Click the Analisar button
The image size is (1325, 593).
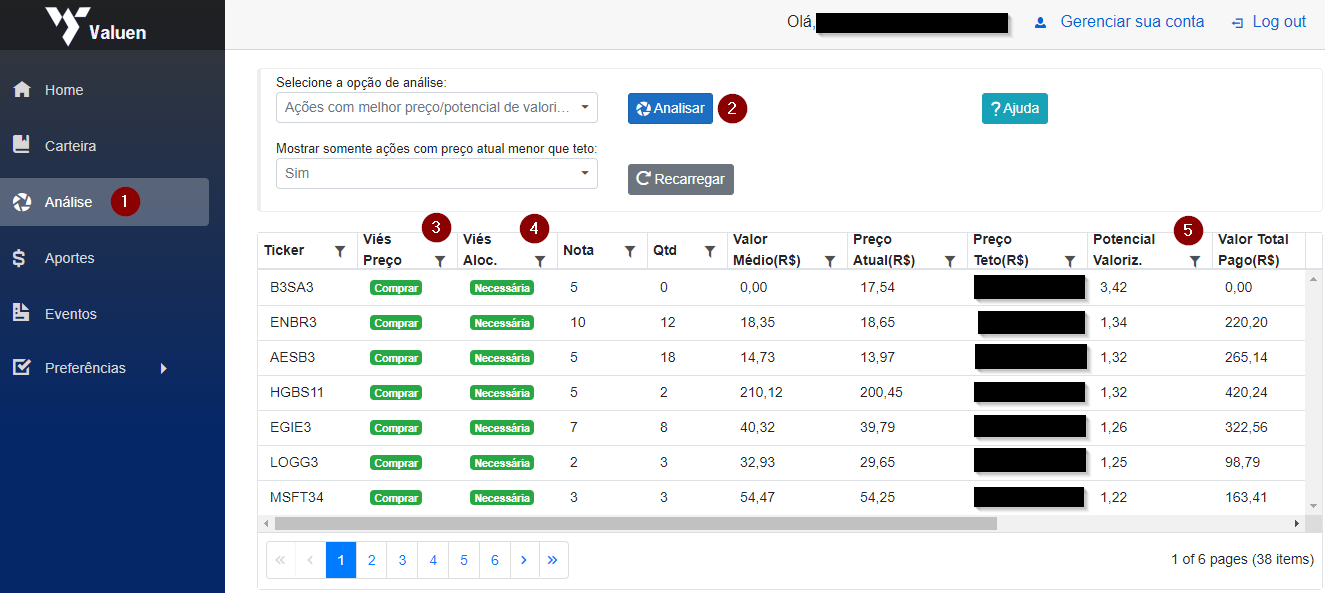pos(670,109)
